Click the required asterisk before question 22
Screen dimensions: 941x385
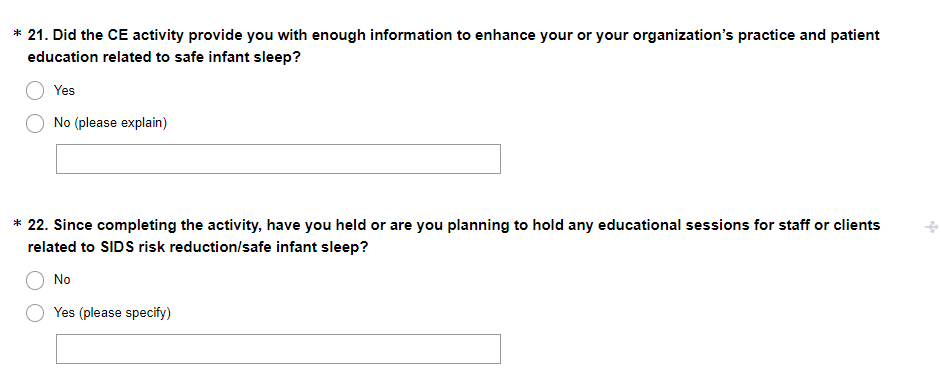pyautogui.click(x=17, y=225)
